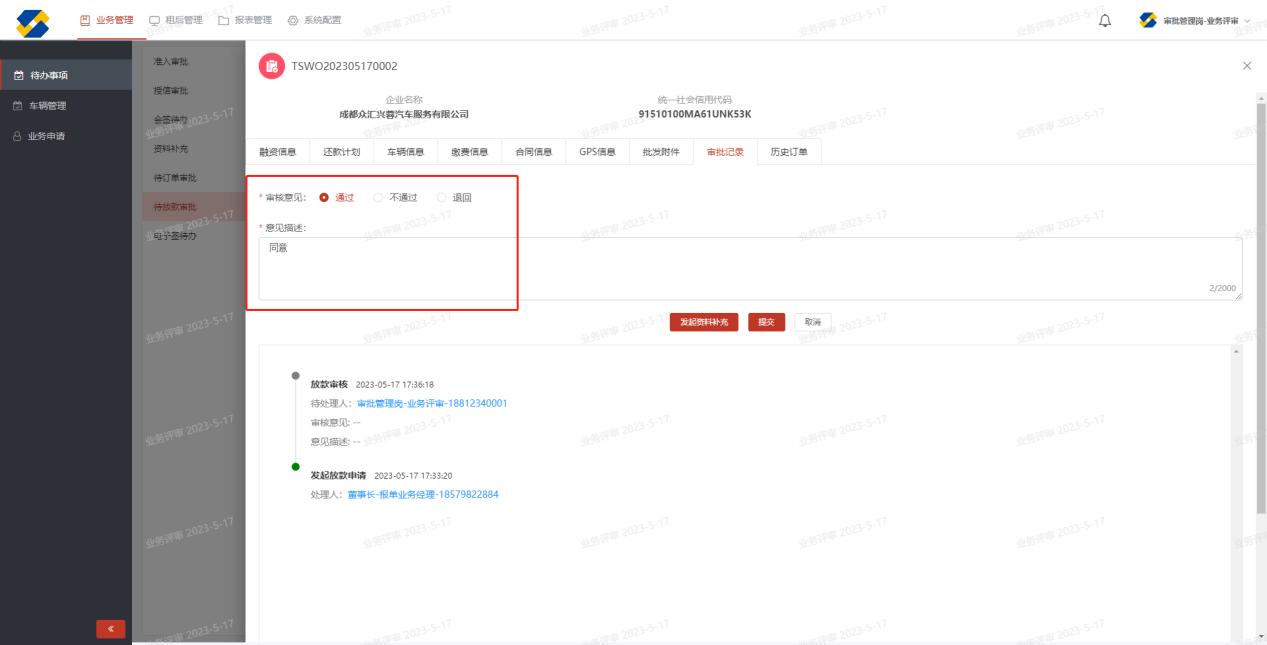
Task: Click the 提交 button
Action: 766,322
